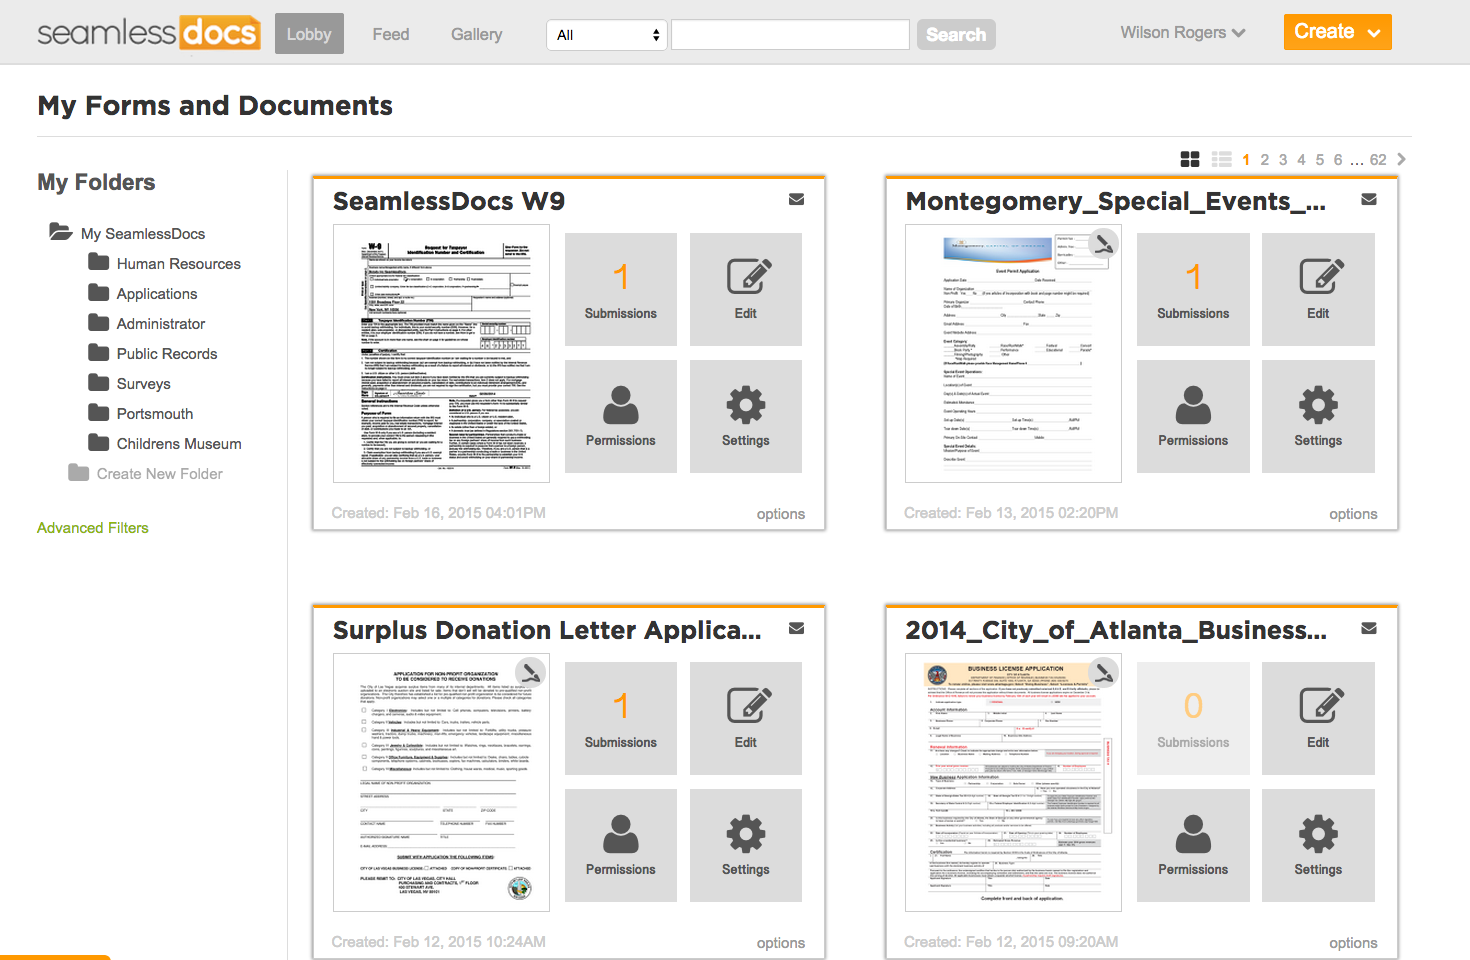Open Permissions for Montegomery_Special_Events form
Screen dimensions: 1470x960
[x=1193, y=416]
